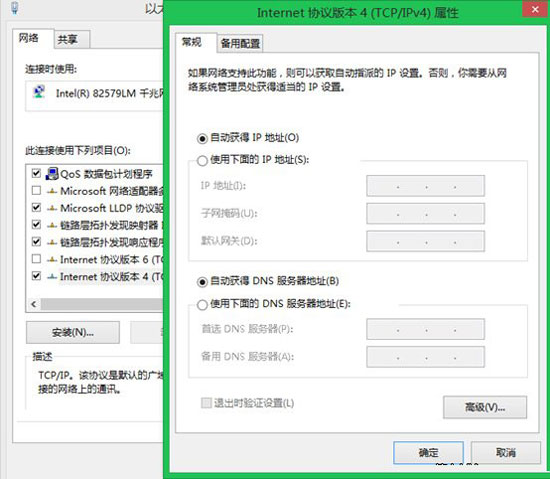The image size is (550, 479).
Task: Click QoS 数据包计划程序 icon
Action: point(52,174)
